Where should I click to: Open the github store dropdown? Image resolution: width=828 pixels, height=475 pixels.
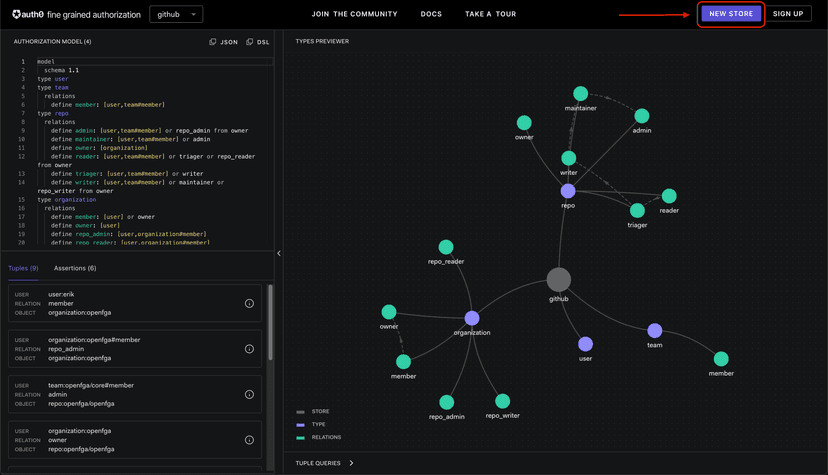tap(176, 14)
